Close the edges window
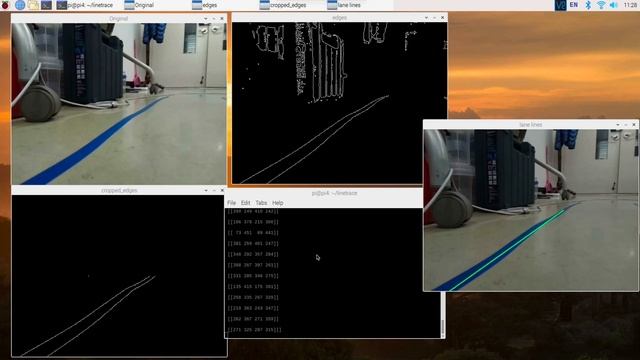 [442, 18]
